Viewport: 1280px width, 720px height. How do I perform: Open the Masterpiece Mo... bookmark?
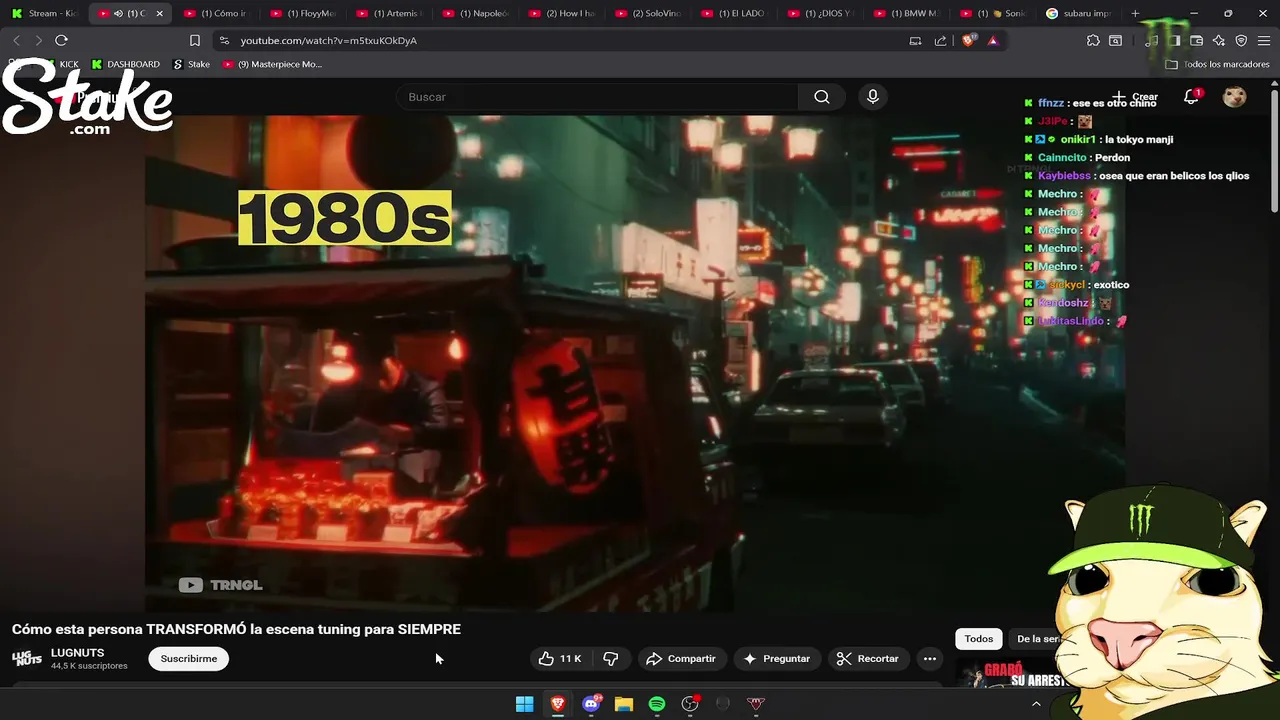tap(272, 64)
